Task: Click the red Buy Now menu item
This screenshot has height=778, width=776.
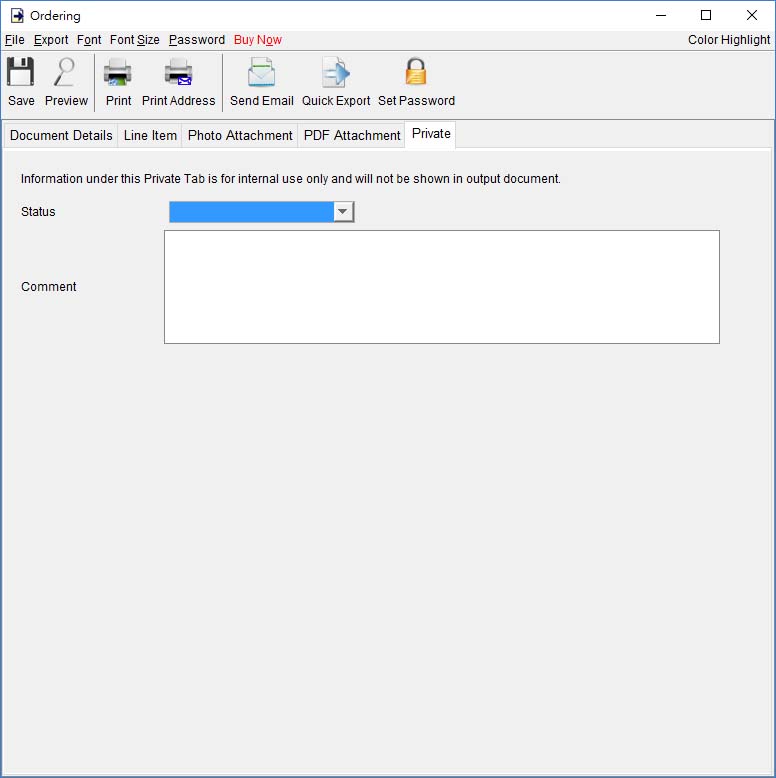Action: 258,40
